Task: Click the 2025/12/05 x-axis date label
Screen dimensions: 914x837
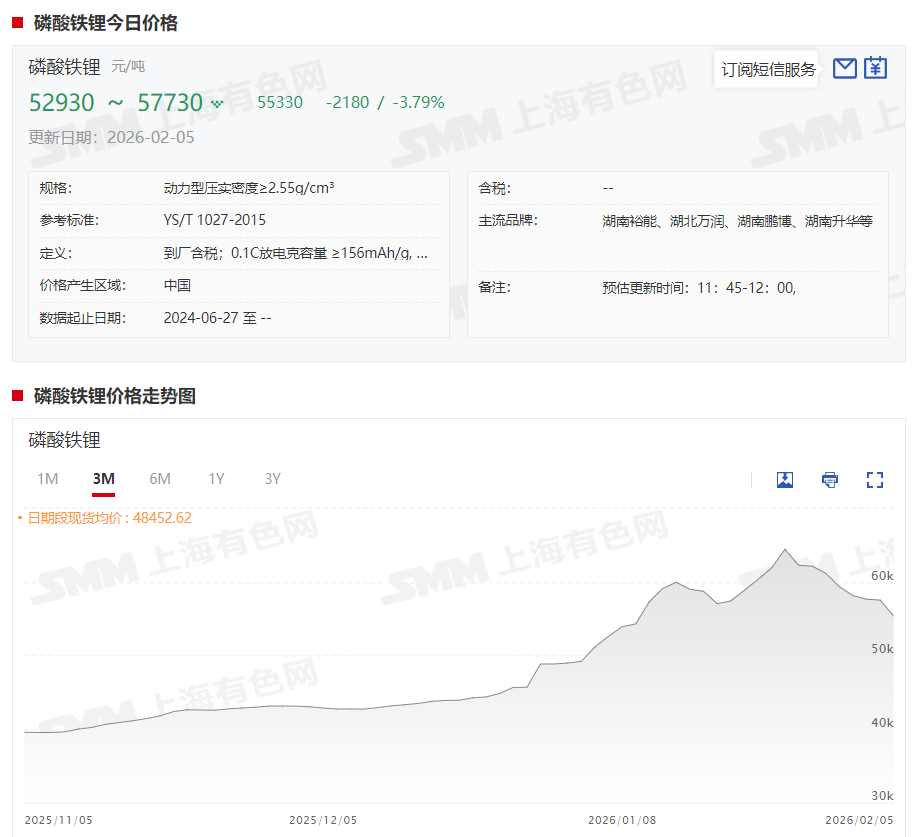Action: coord(323,820)
